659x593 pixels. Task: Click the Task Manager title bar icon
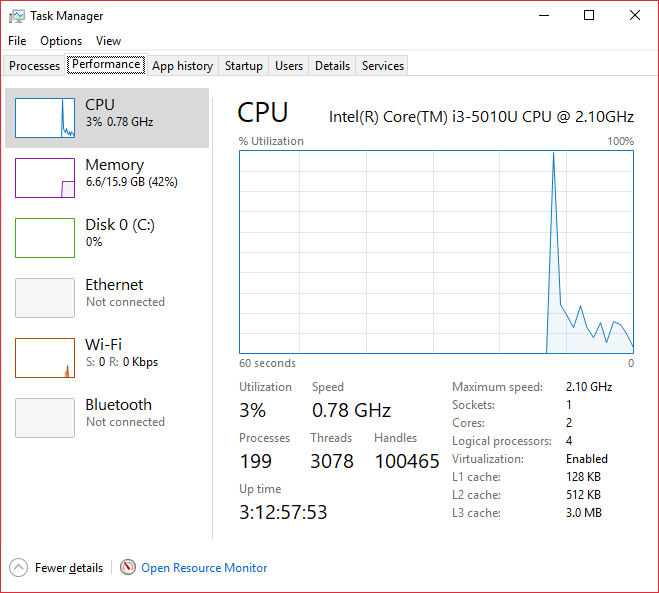17,16
